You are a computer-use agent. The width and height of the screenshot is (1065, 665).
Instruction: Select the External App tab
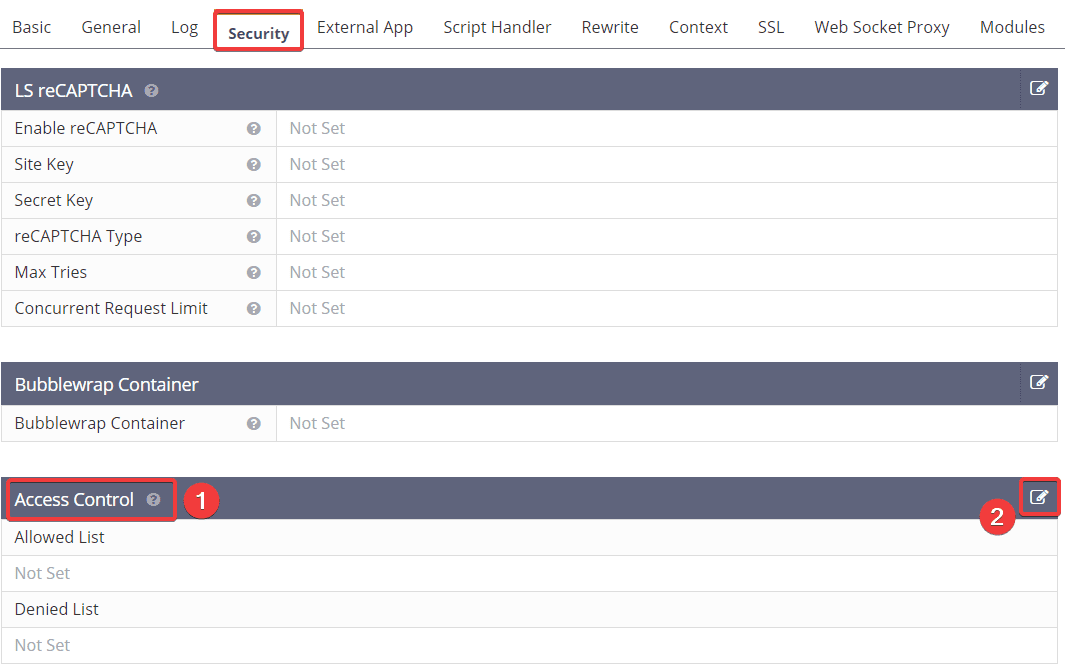coord(365,27)
